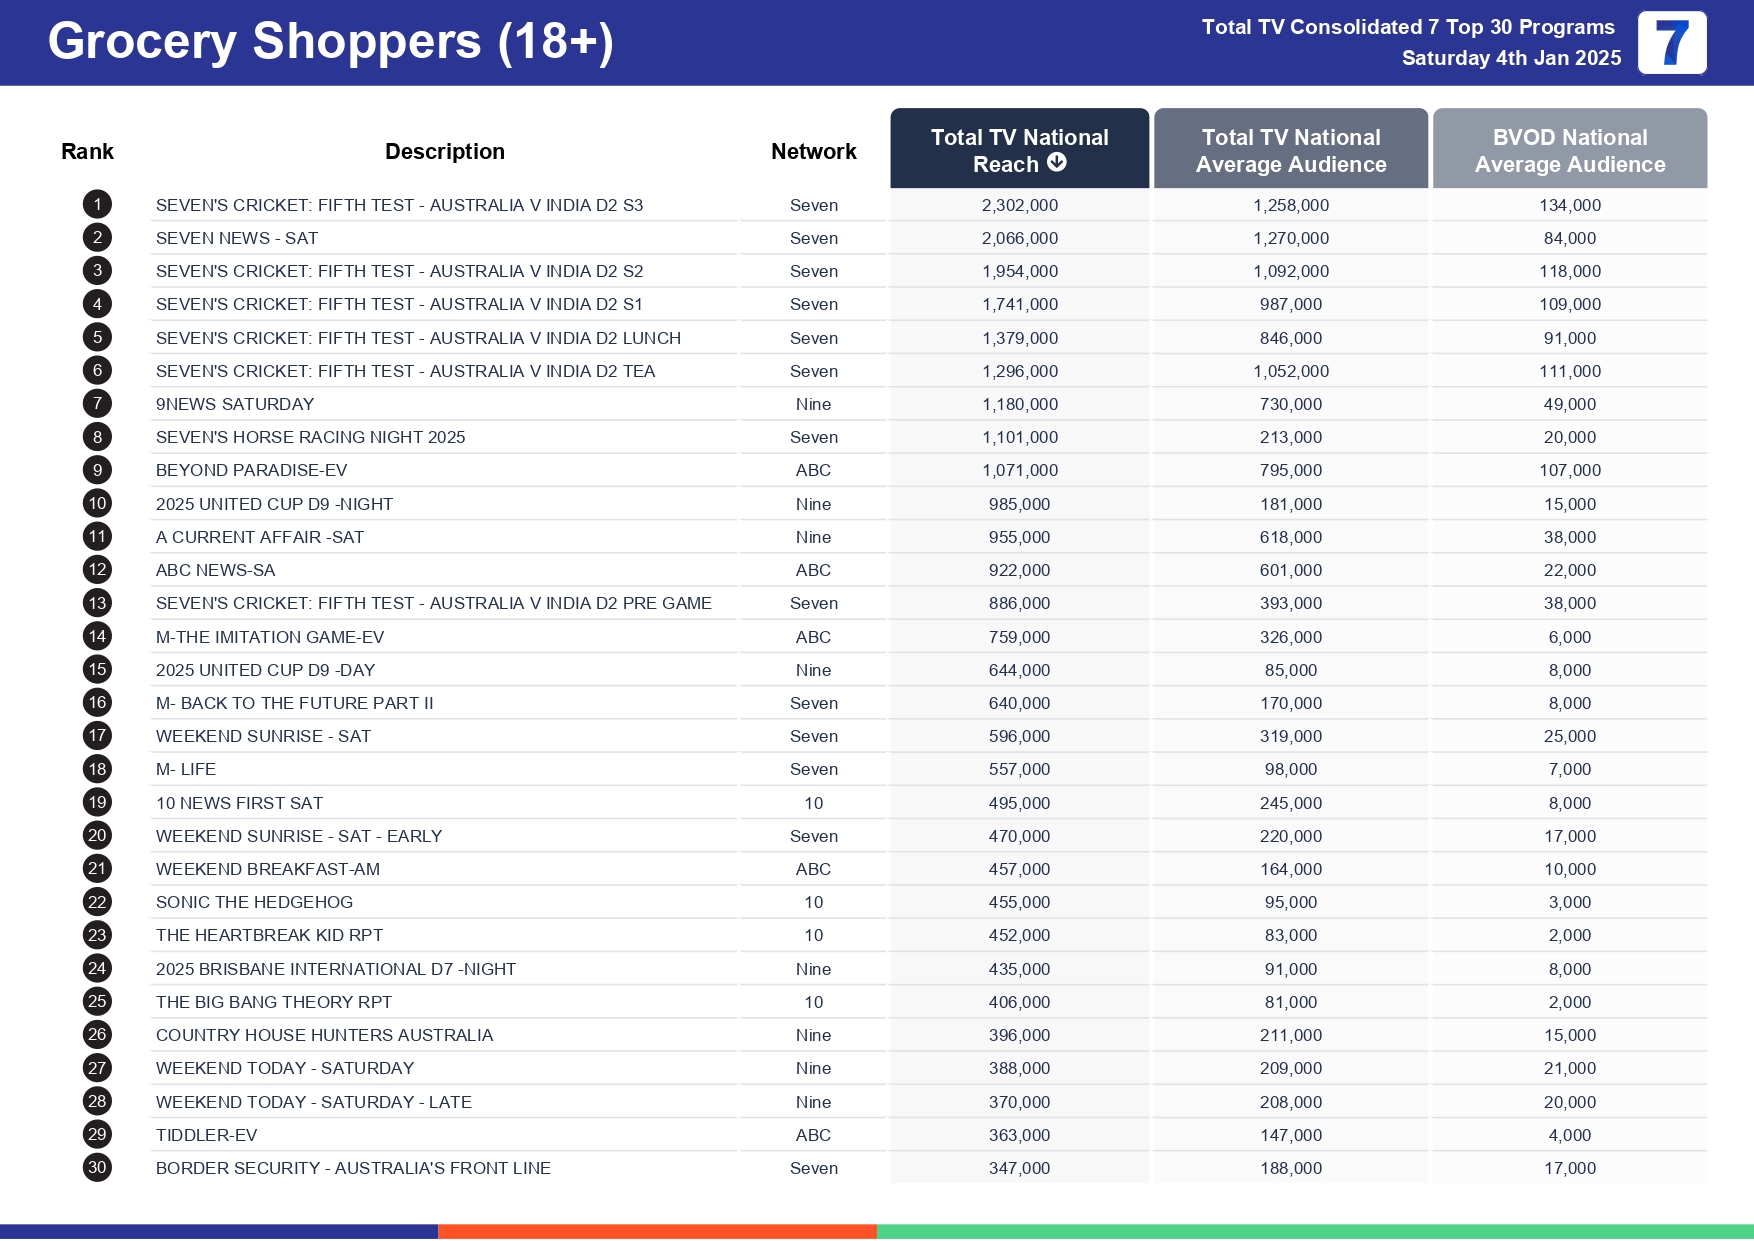Select the rank 30 circle badge
This screenshot has width=1754, height=1241.
[x=97, y=1168]
